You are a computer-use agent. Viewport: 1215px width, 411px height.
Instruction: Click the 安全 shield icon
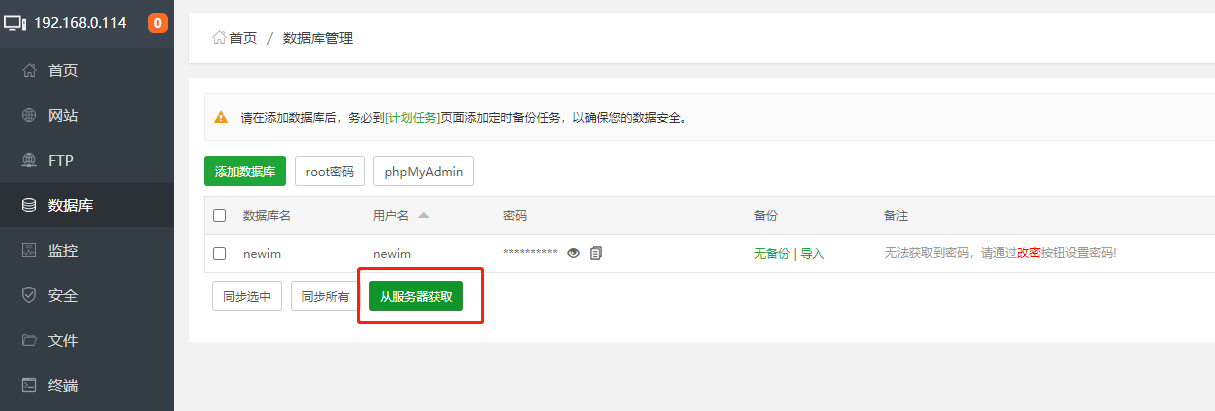point(29,295)
